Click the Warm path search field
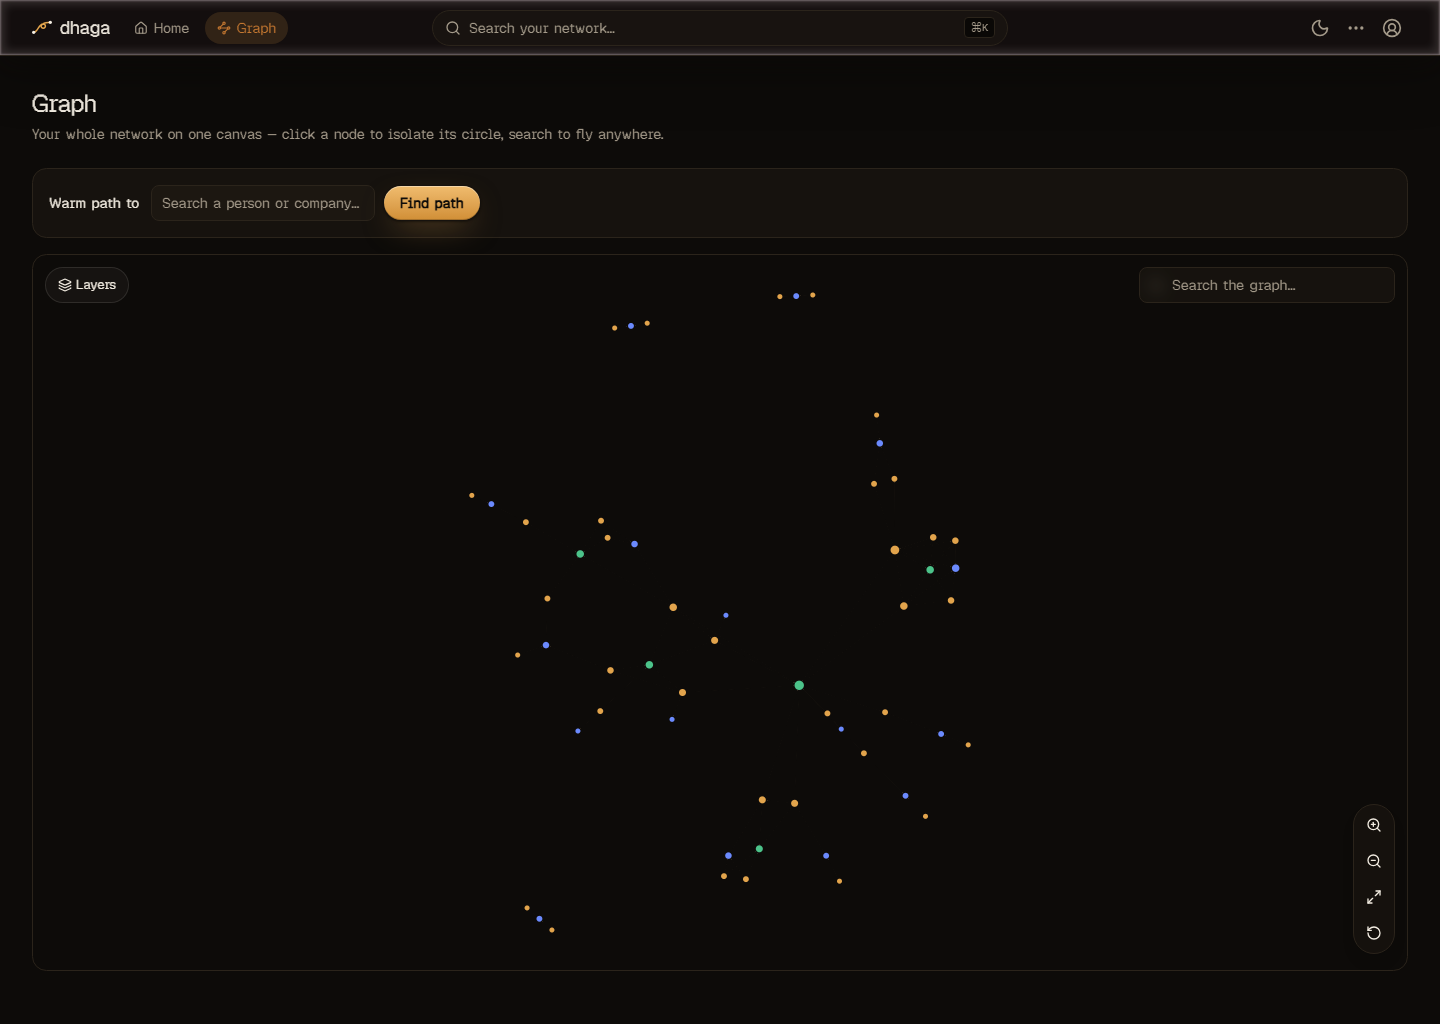Image resolution: width=1440 pixels, height=1024 pixels. [x=263, y=203]
